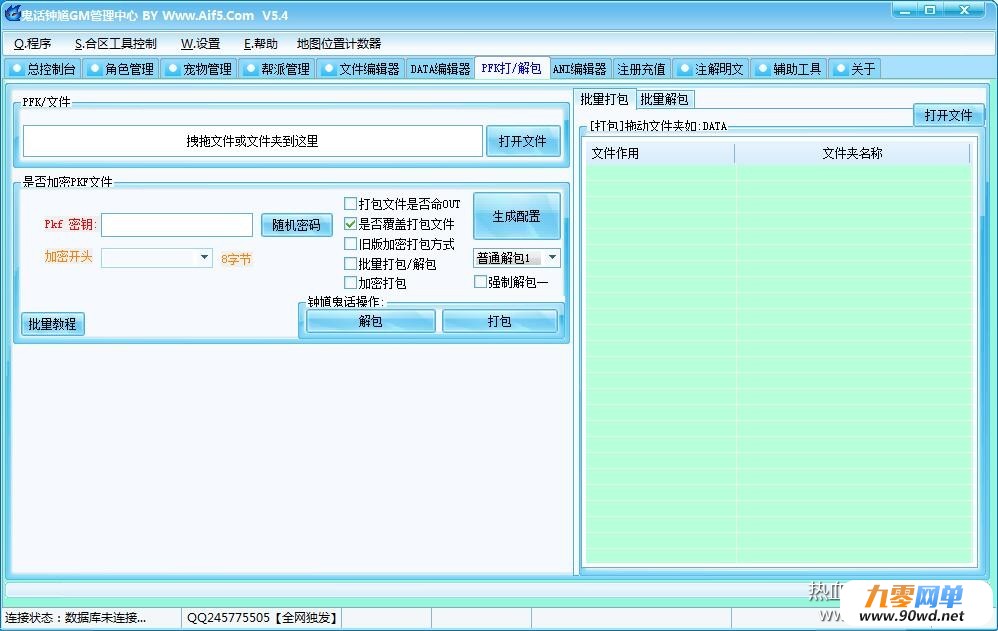Click the 生成配置 button
The width and height of the screenshot is (998, 631).
coord(517,216)
